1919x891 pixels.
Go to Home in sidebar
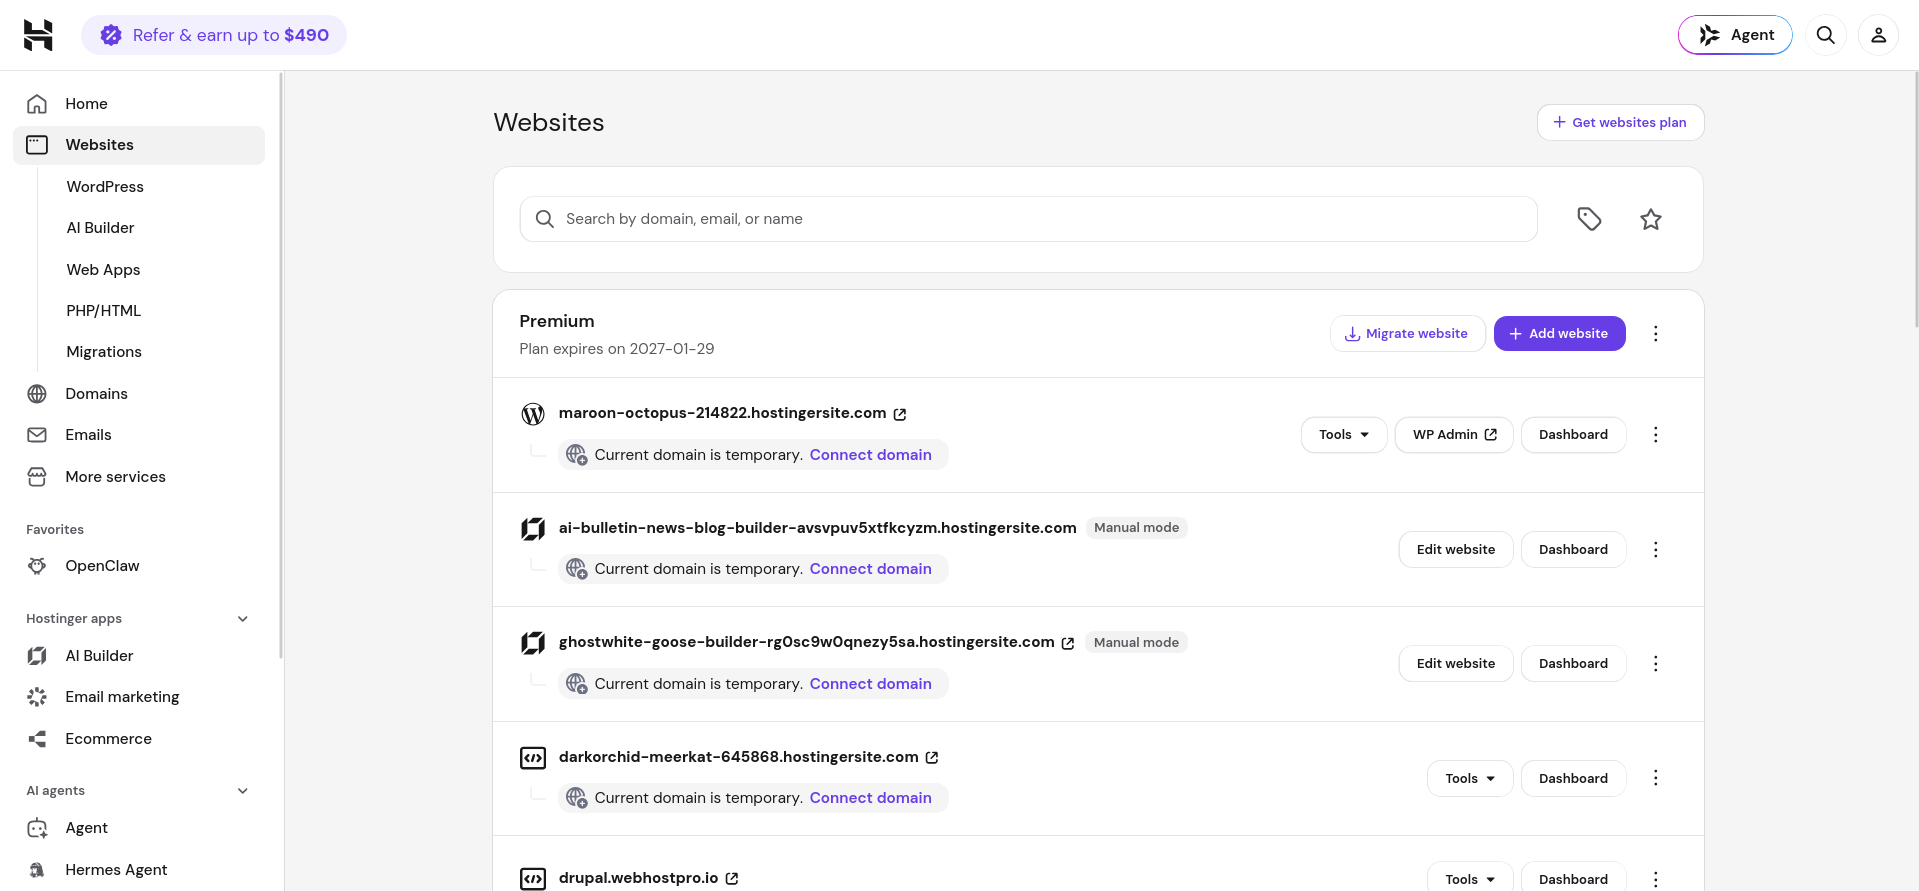139,104
